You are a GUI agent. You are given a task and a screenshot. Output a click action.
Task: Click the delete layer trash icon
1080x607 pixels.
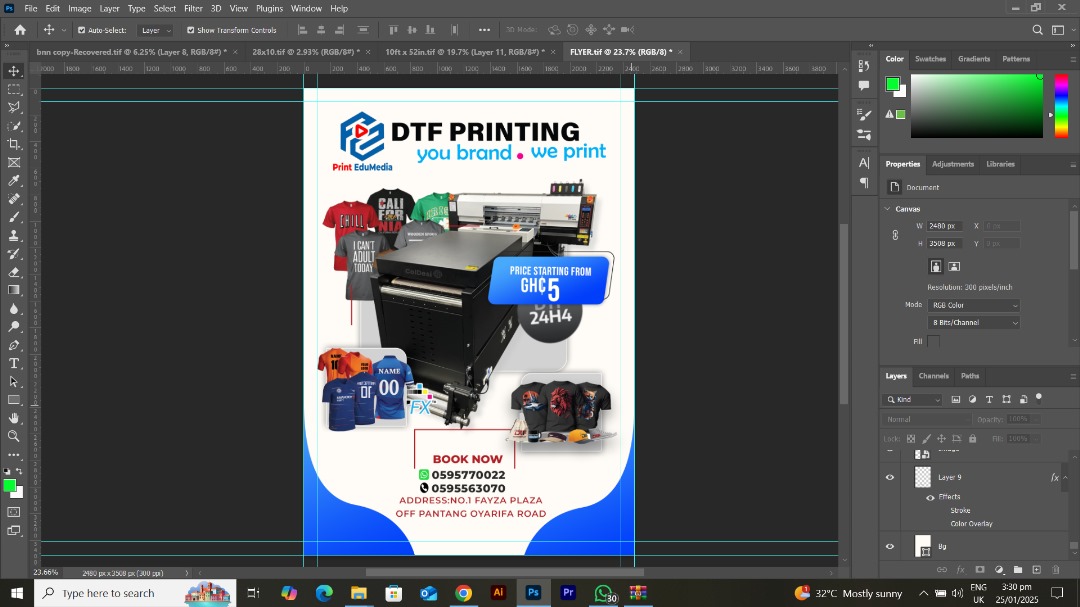coord(1056,570)
